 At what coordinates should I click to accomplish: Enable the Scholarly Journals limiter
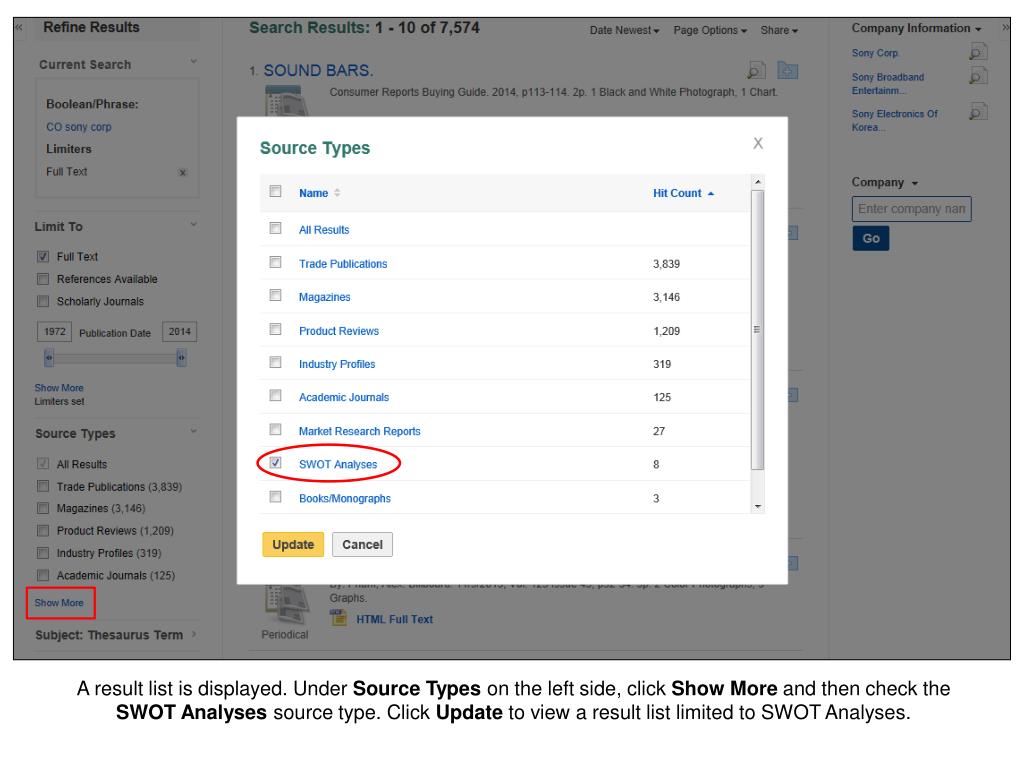[x=43, y=301]
